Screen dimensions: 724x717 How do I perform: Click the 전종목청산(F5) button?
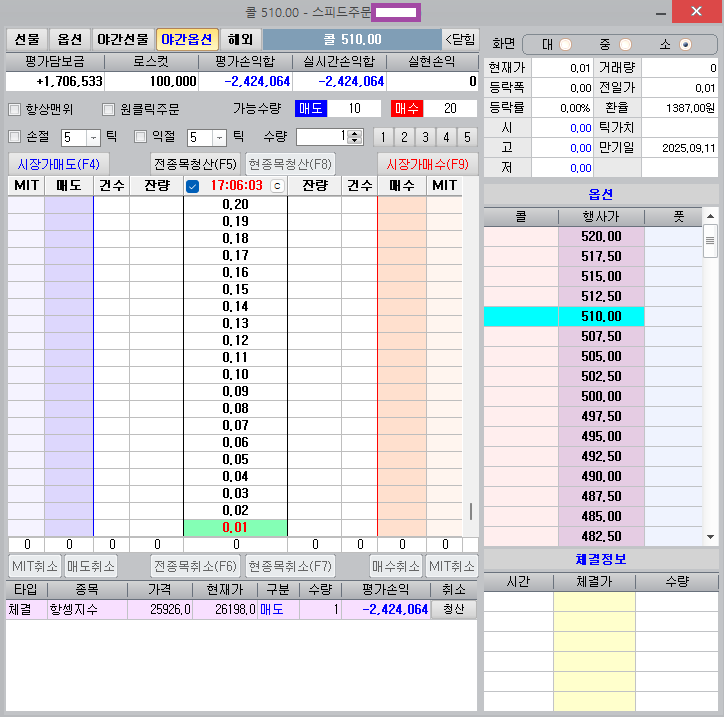click(195, 164)
